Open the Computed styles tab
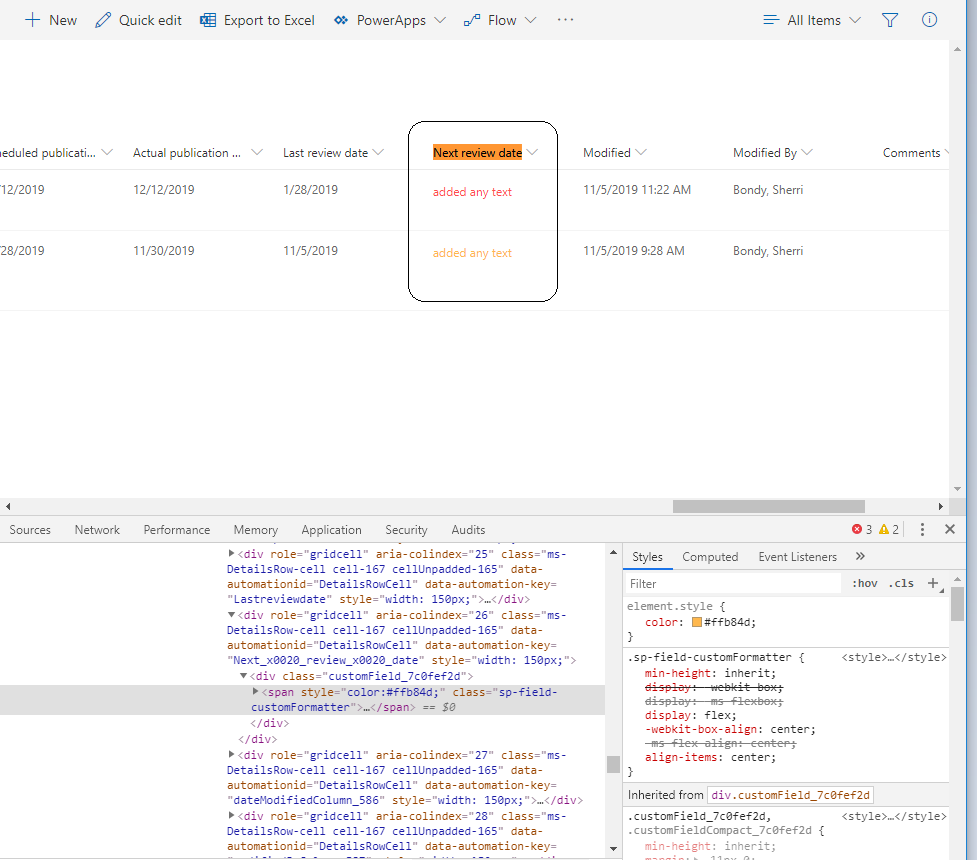The height and width of the screenshot is (860, 977). coord(710,557)
